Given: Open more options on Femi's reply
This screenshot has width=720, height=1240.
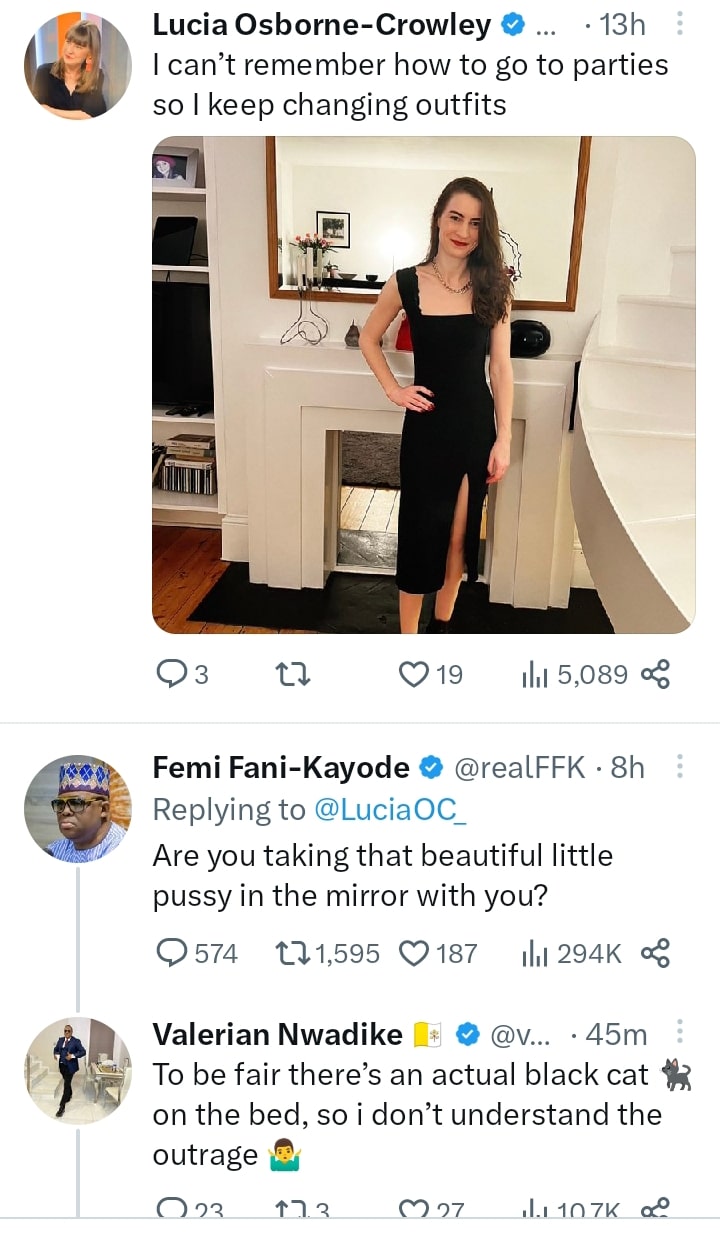Looking at the screenshot, I should 680,768.
